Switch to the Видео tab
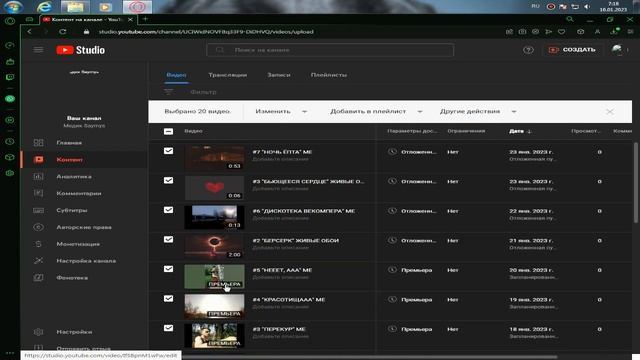Image resolution: width=640 pixels, height=360 pixels. [176, 75]
